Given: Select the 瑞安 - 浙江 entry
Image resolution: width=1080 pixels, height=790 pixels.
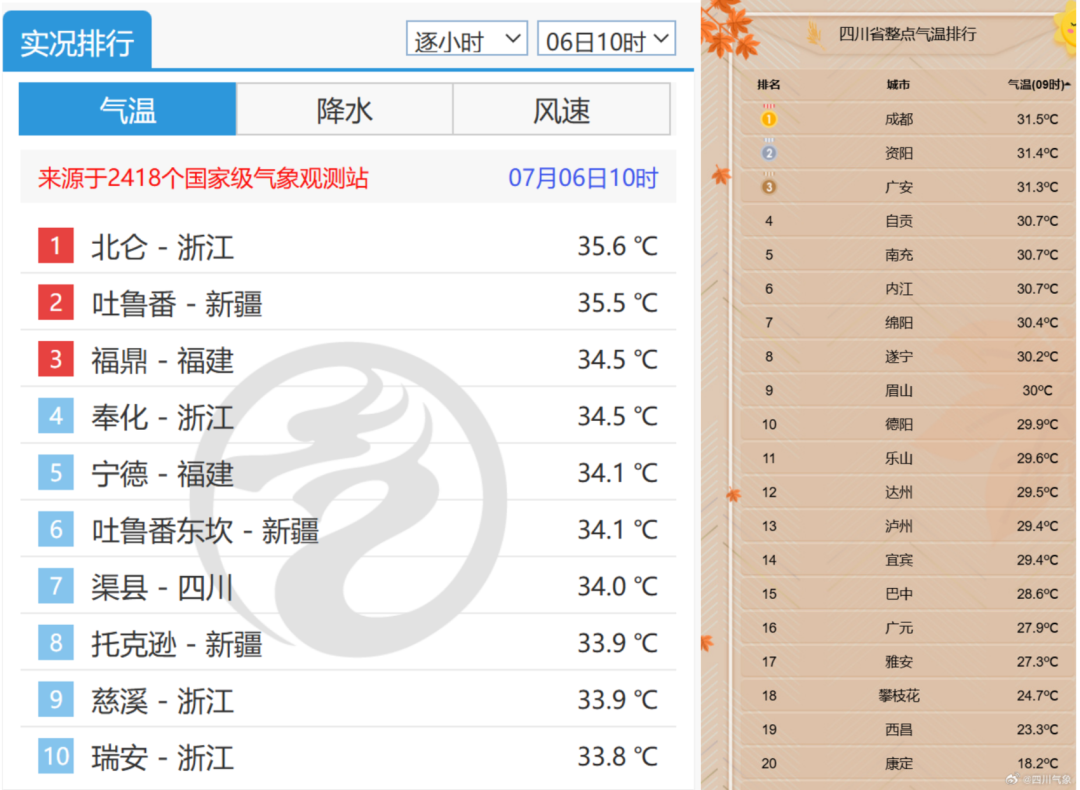Looking at the screenshot, I should point(163,757).
